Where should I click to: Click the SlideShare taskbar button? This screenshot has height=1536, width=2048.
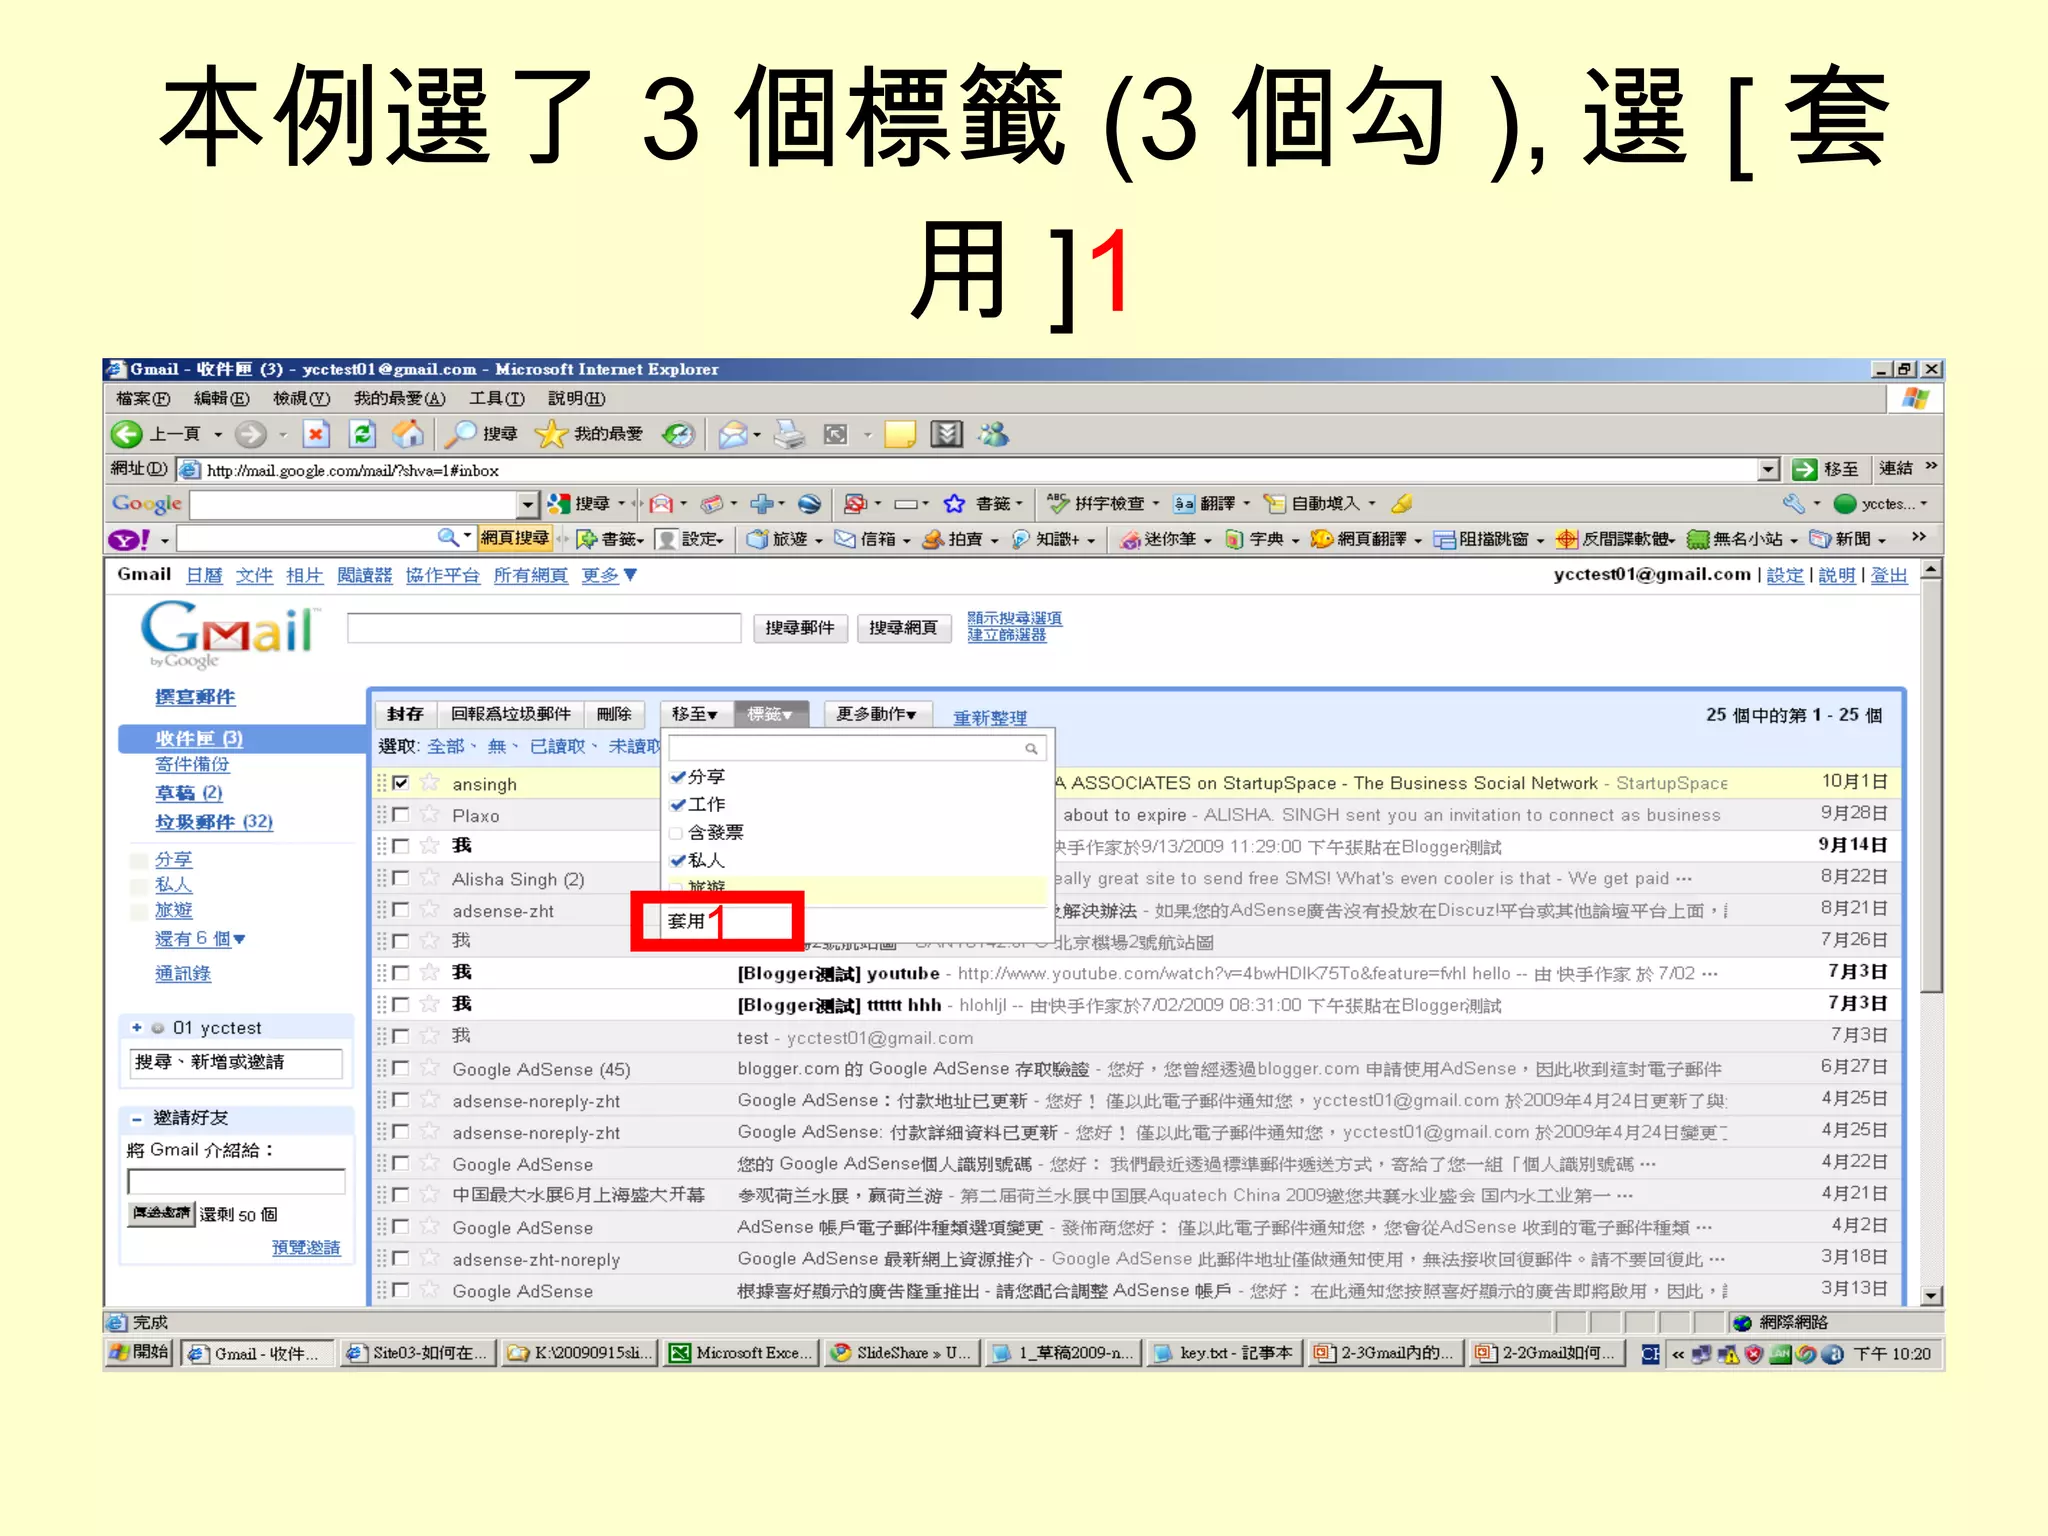click(902, 1353)
